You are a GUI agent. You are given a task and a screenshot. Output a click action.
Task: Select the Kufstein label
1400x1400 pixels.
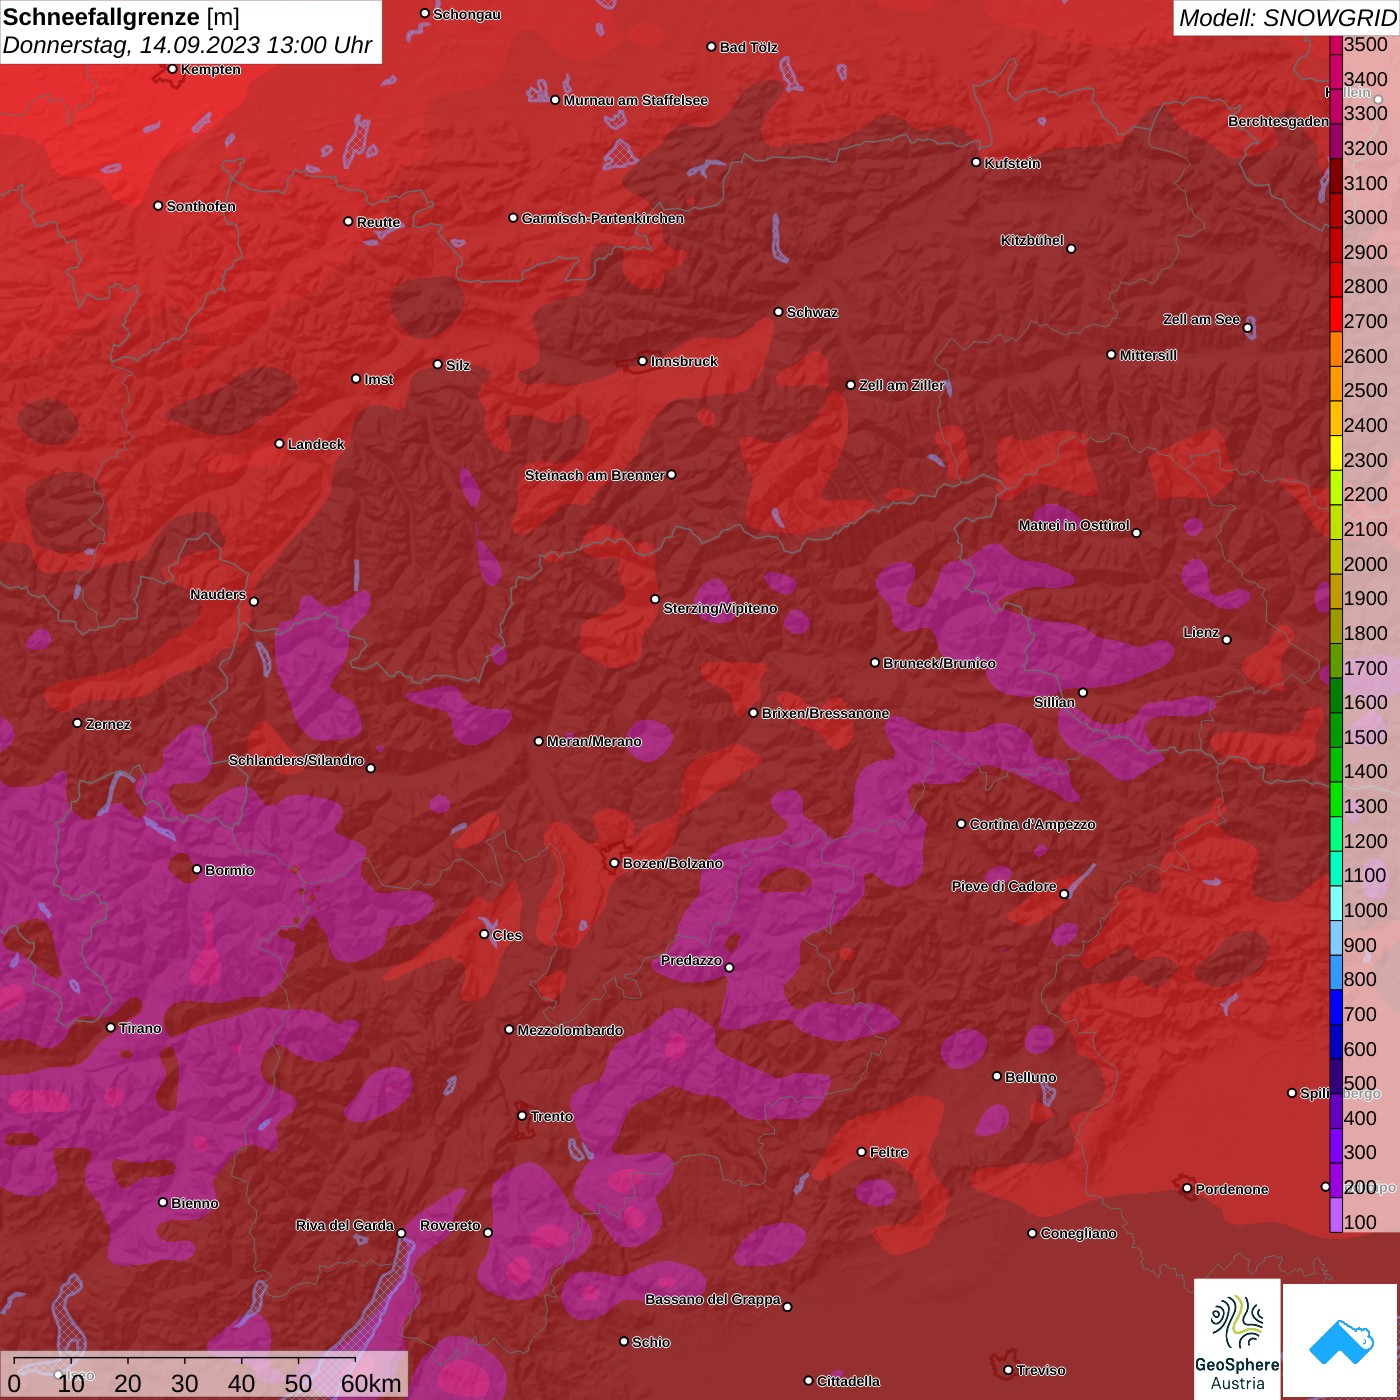[1012, 163]
